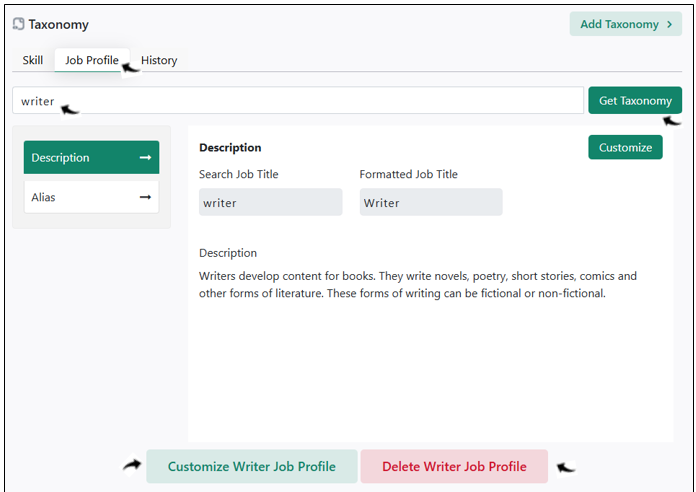This screenshot has height=492, width=696.
Task: Click the bold Description heading
Action: click(230, 147)
